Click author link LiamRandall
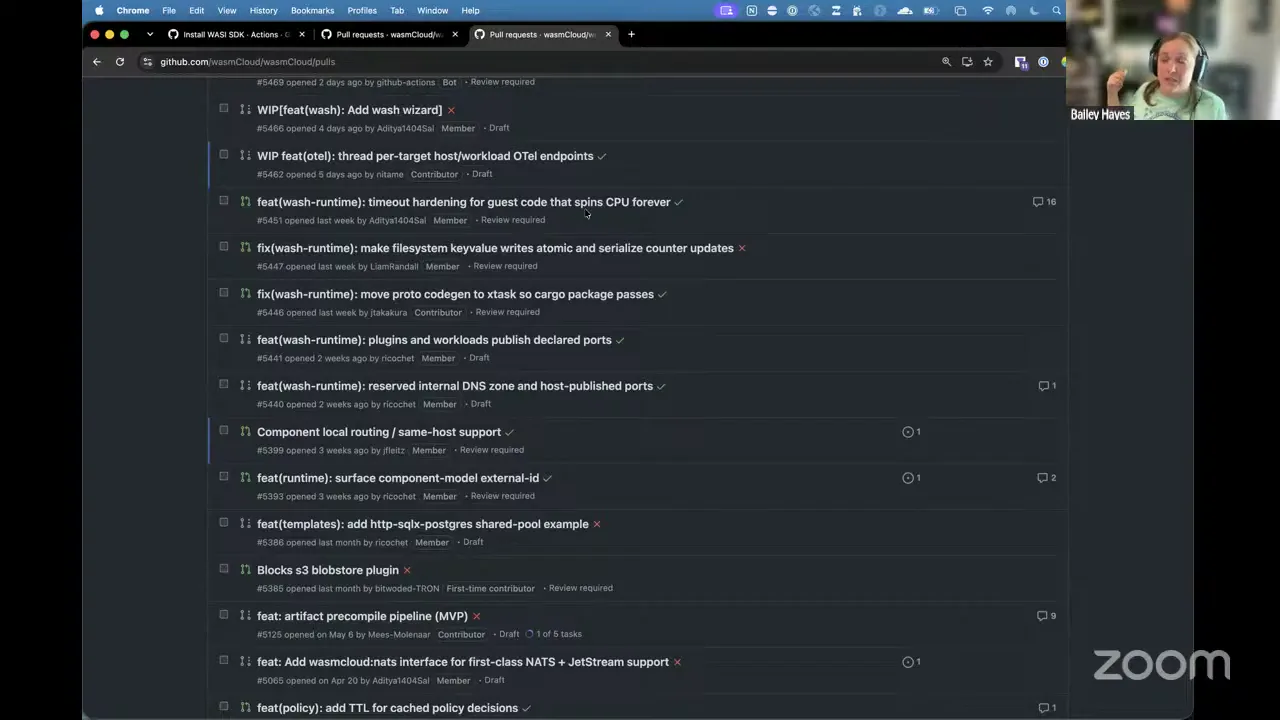The image size is (1280, 720). point(394,267)
